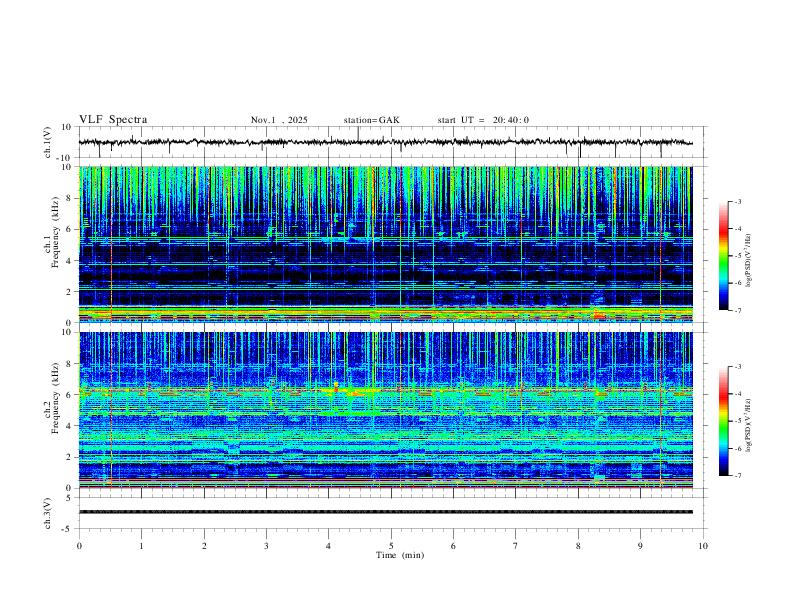
Task: Click the time axis tick label "0"
Action: click(79, 546)
